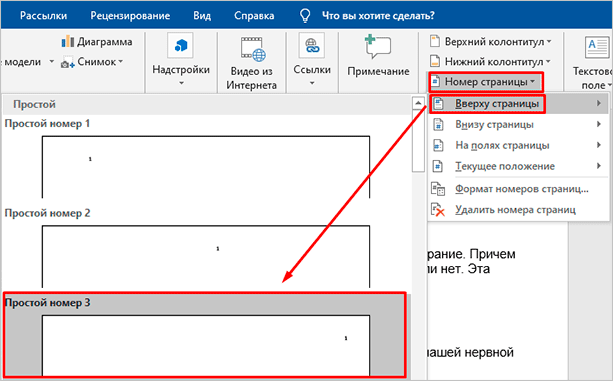Screen dimensions: 613x381
Task: Click the Снимок screenshot camera icon
Action: (67, 62)
